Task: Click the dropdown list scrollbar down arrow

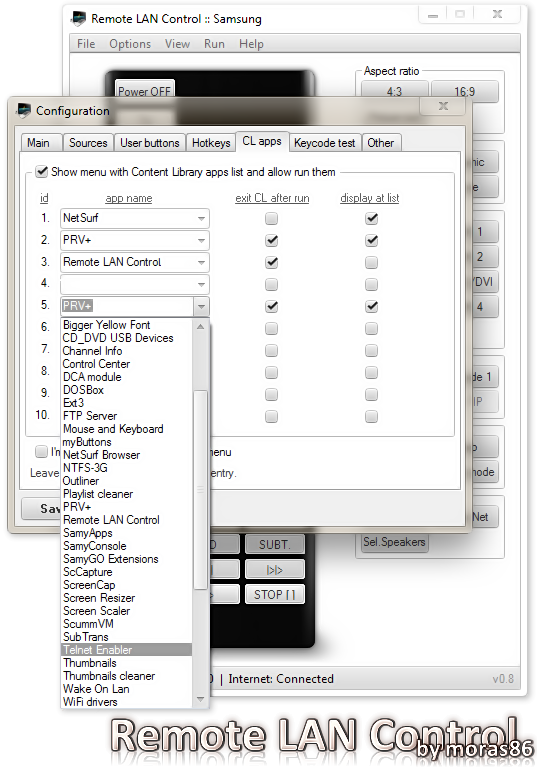Action: pyautogui.click(x=200, y=700)
